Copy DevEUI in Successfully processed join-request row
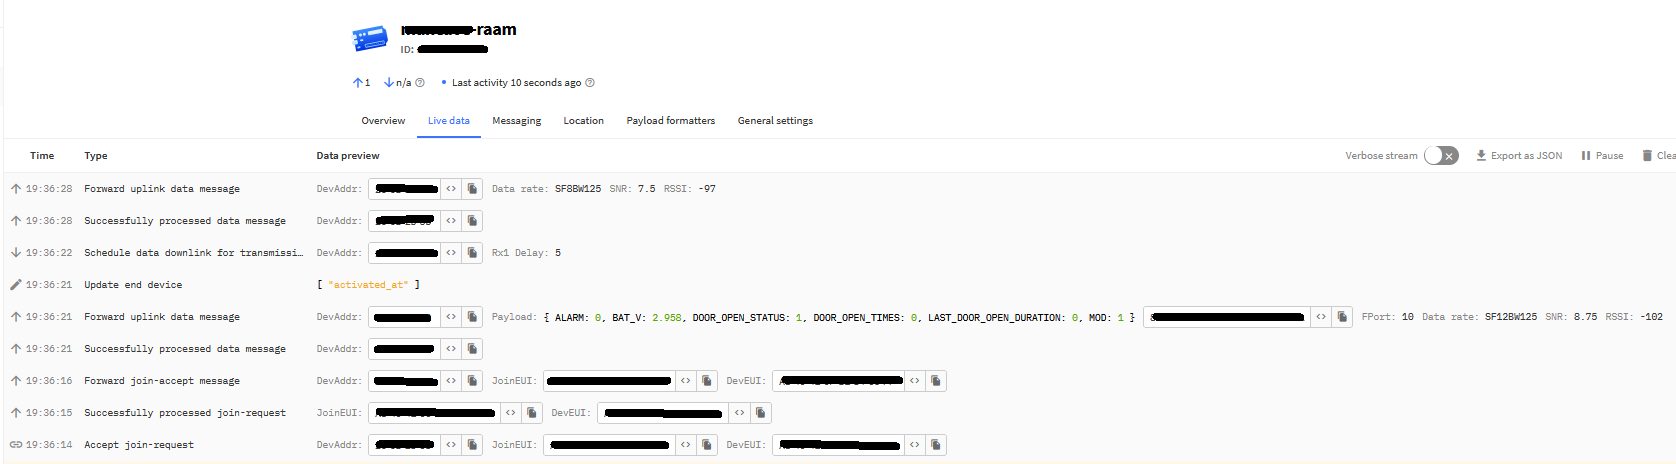This screenshot has width=1676, height=464. [761, 413]
